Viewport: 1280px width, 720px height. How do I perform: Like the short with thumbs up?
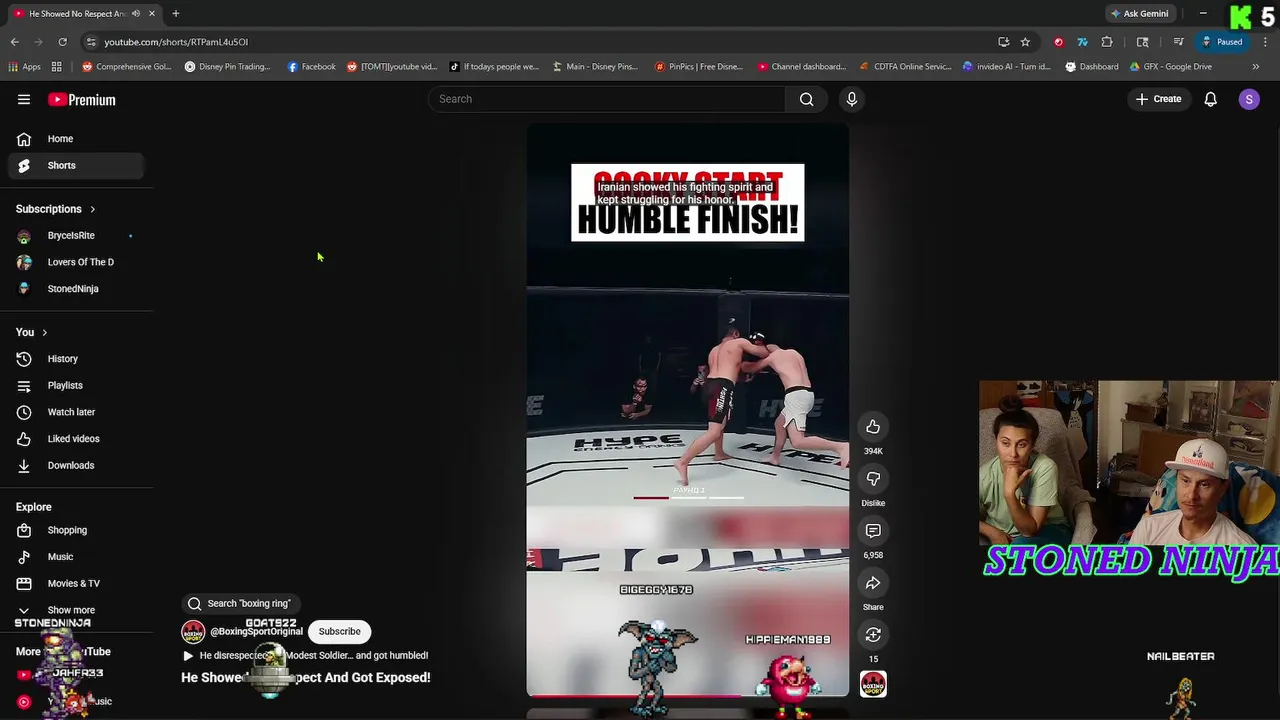(x=873, y=427)
